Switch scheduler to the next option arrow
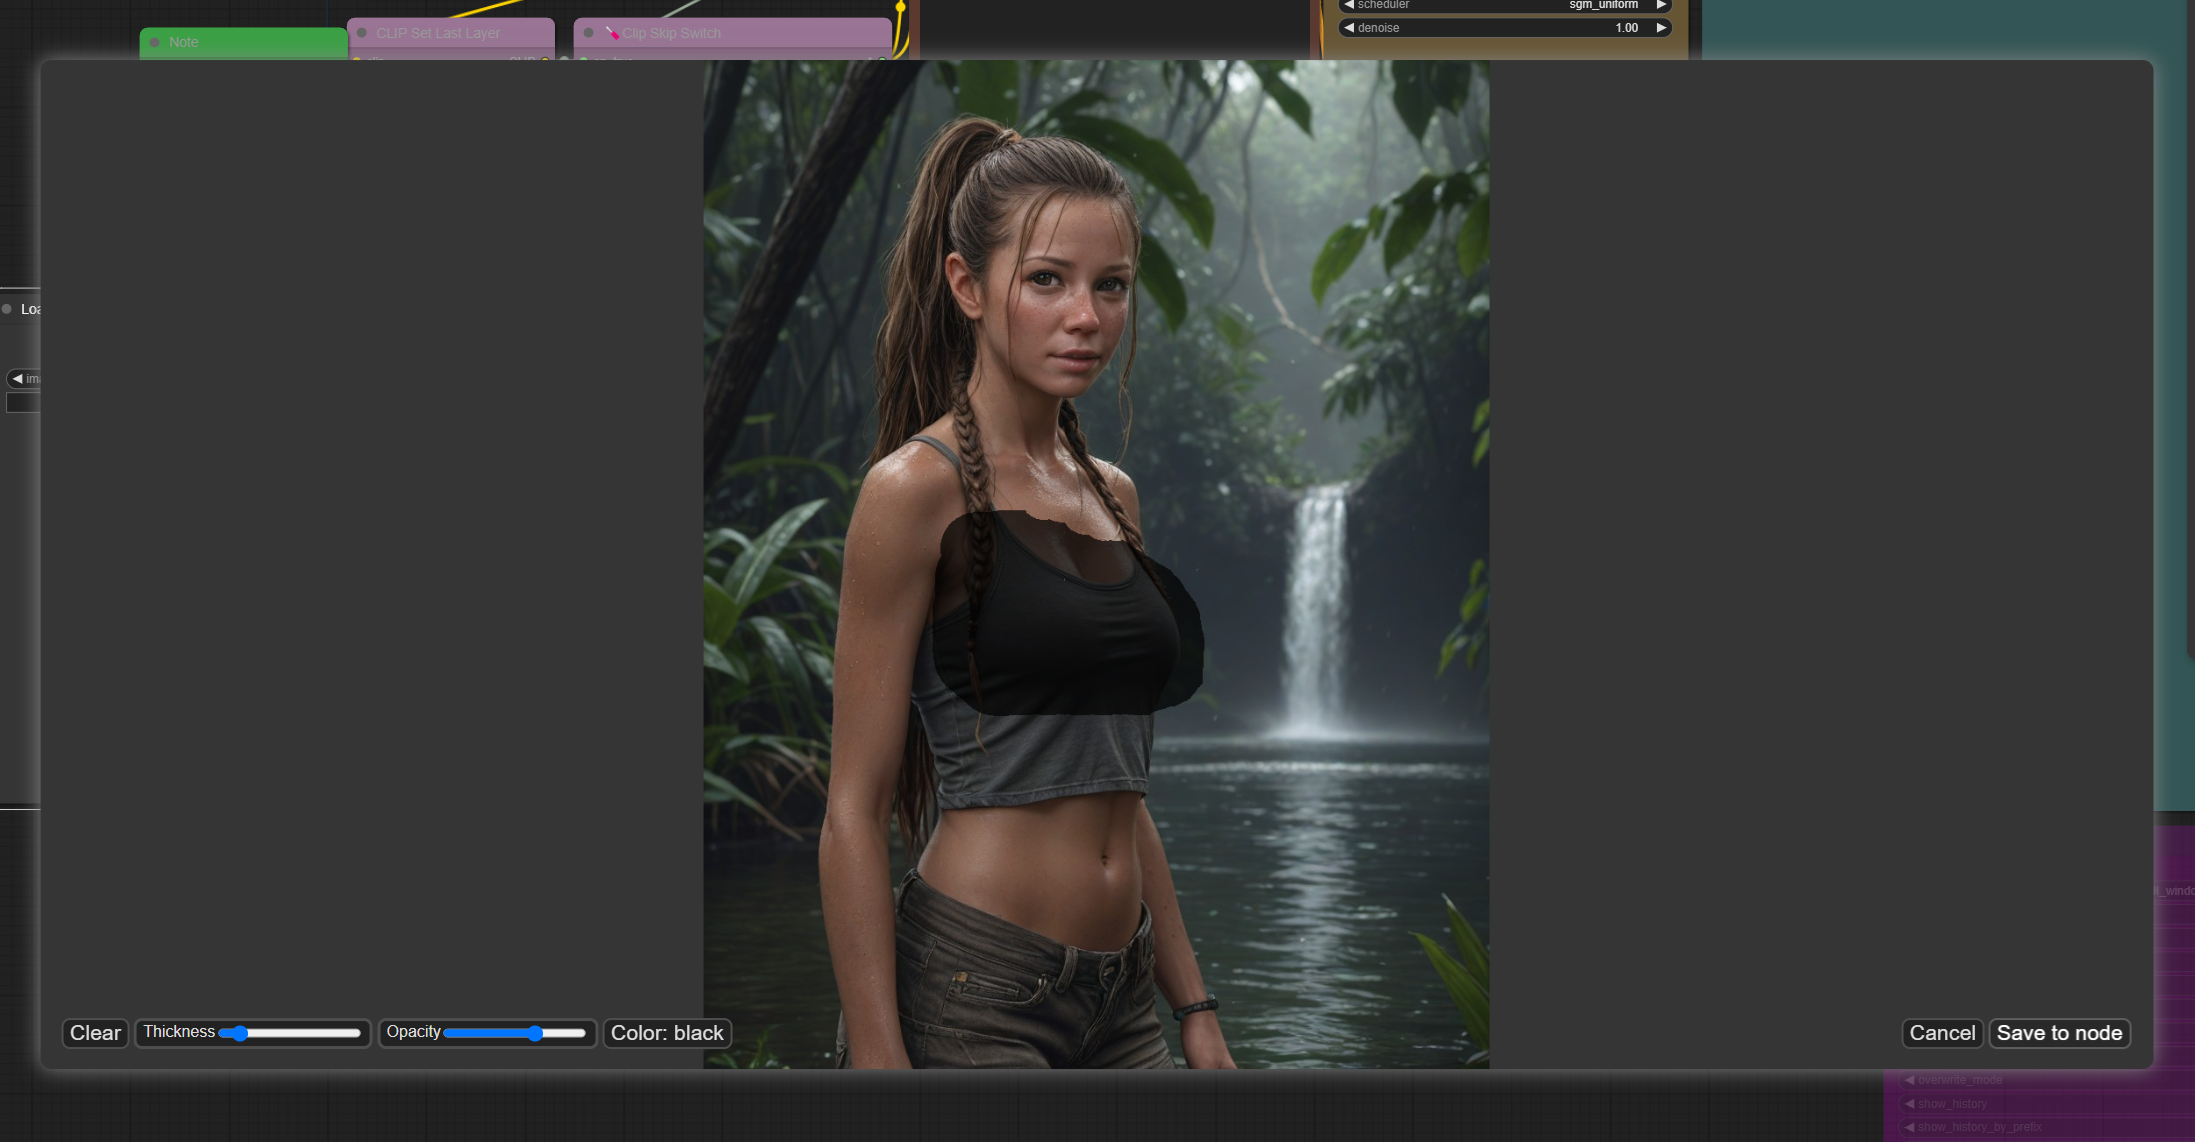This screenshot has height=1142, width=2195. point(1661,5)
